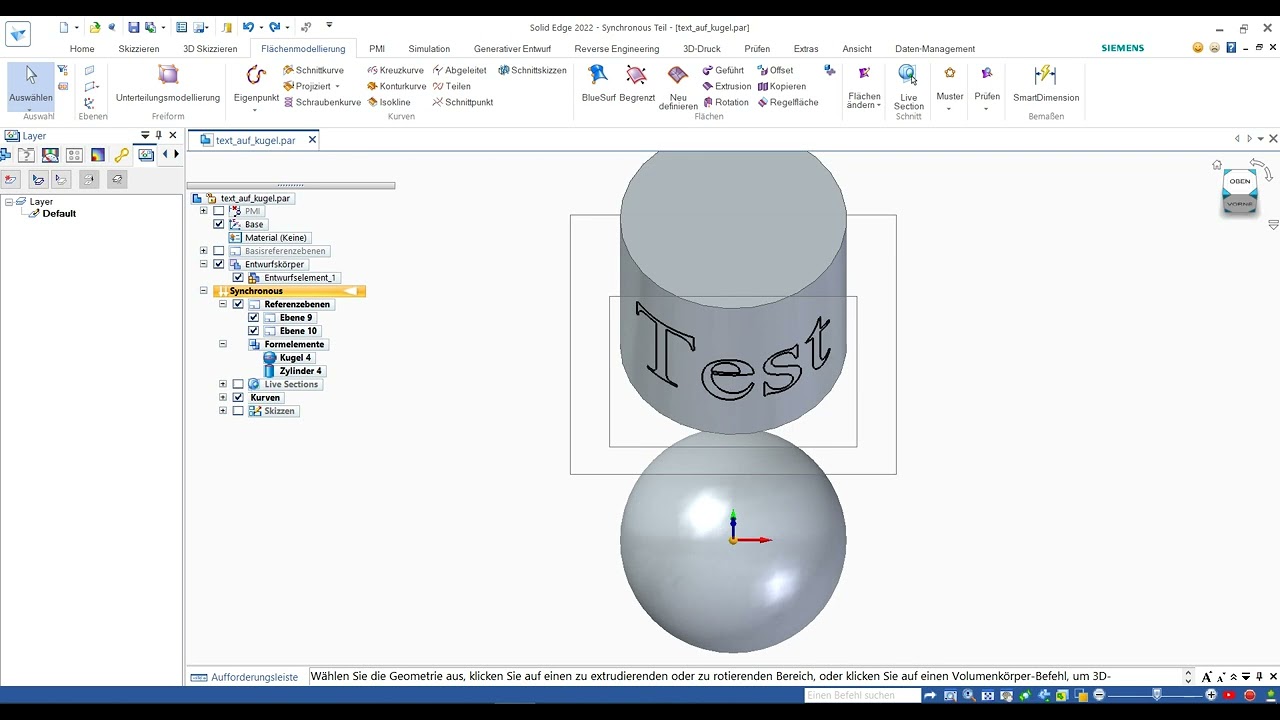1280x720 pixels.
Task: Click the Begrenzt surface tool
Action: [x=636, y=82]
